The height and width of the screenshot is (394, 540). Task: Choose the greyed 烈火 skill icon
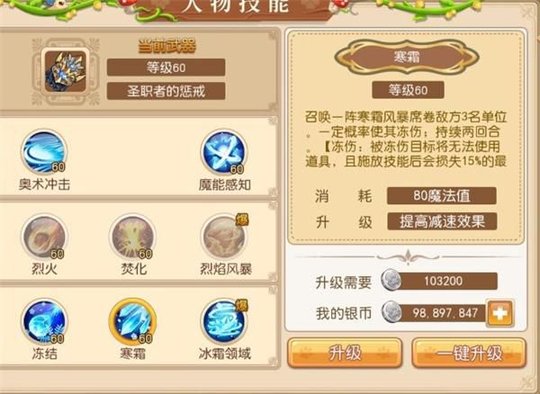click(44, 237)
